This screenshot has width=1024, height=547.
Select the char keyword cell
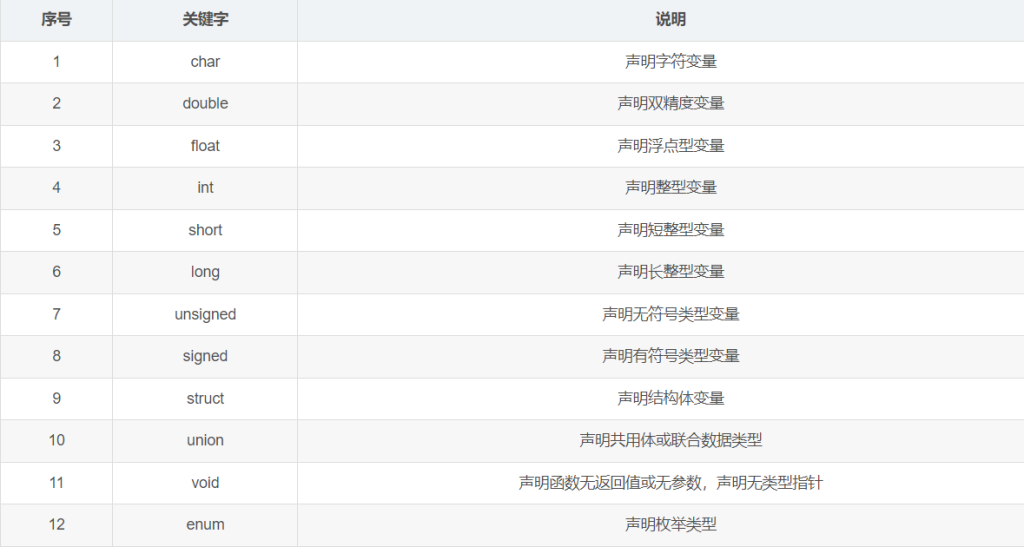(x=205, y=62)
